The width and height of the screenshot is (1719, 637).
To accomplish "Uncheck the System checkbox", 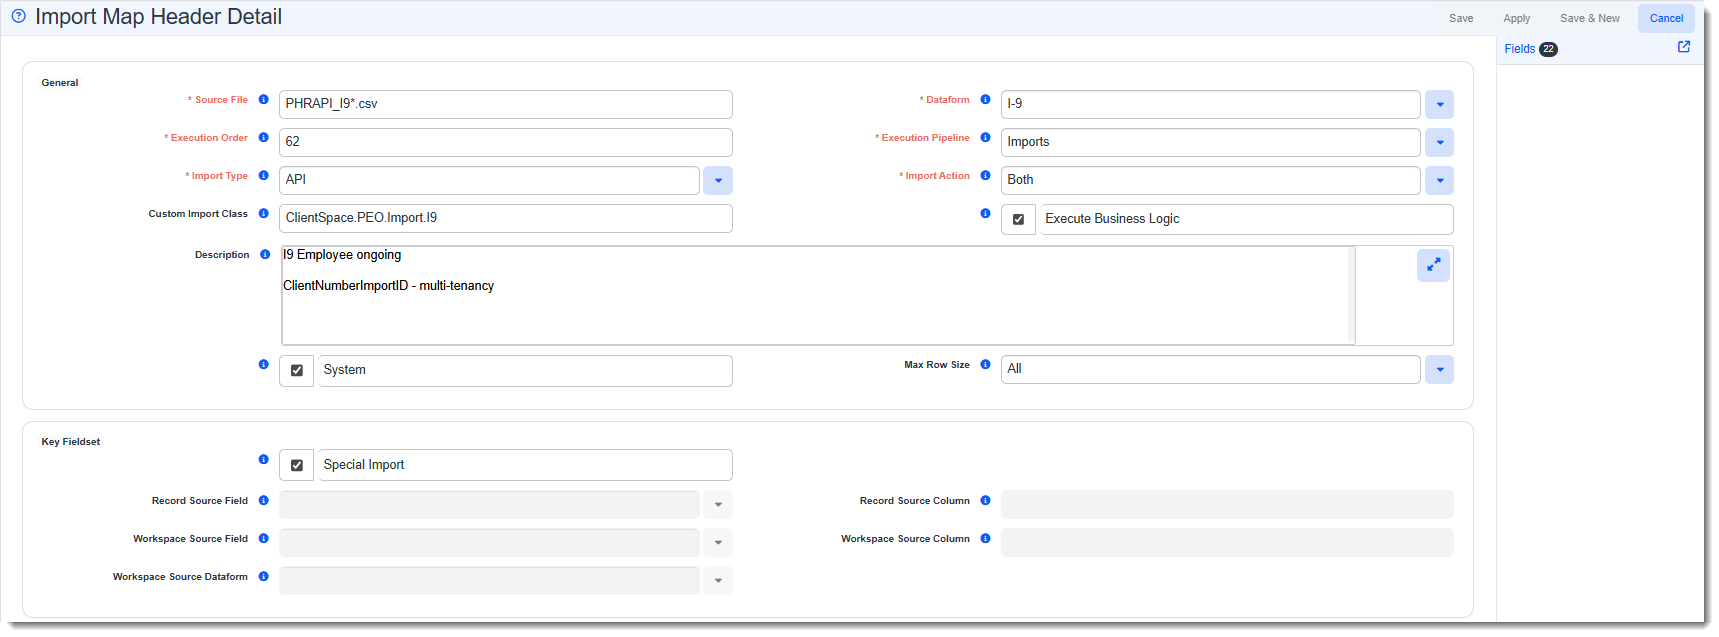I will click(296, 370).
